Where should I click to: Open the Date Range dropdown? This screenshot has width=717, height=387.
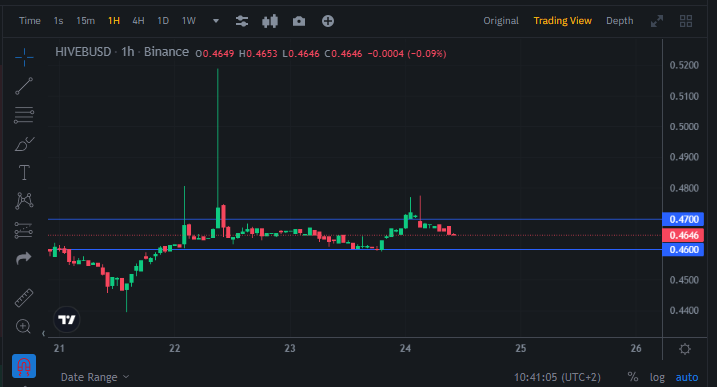tap(95, 377)
